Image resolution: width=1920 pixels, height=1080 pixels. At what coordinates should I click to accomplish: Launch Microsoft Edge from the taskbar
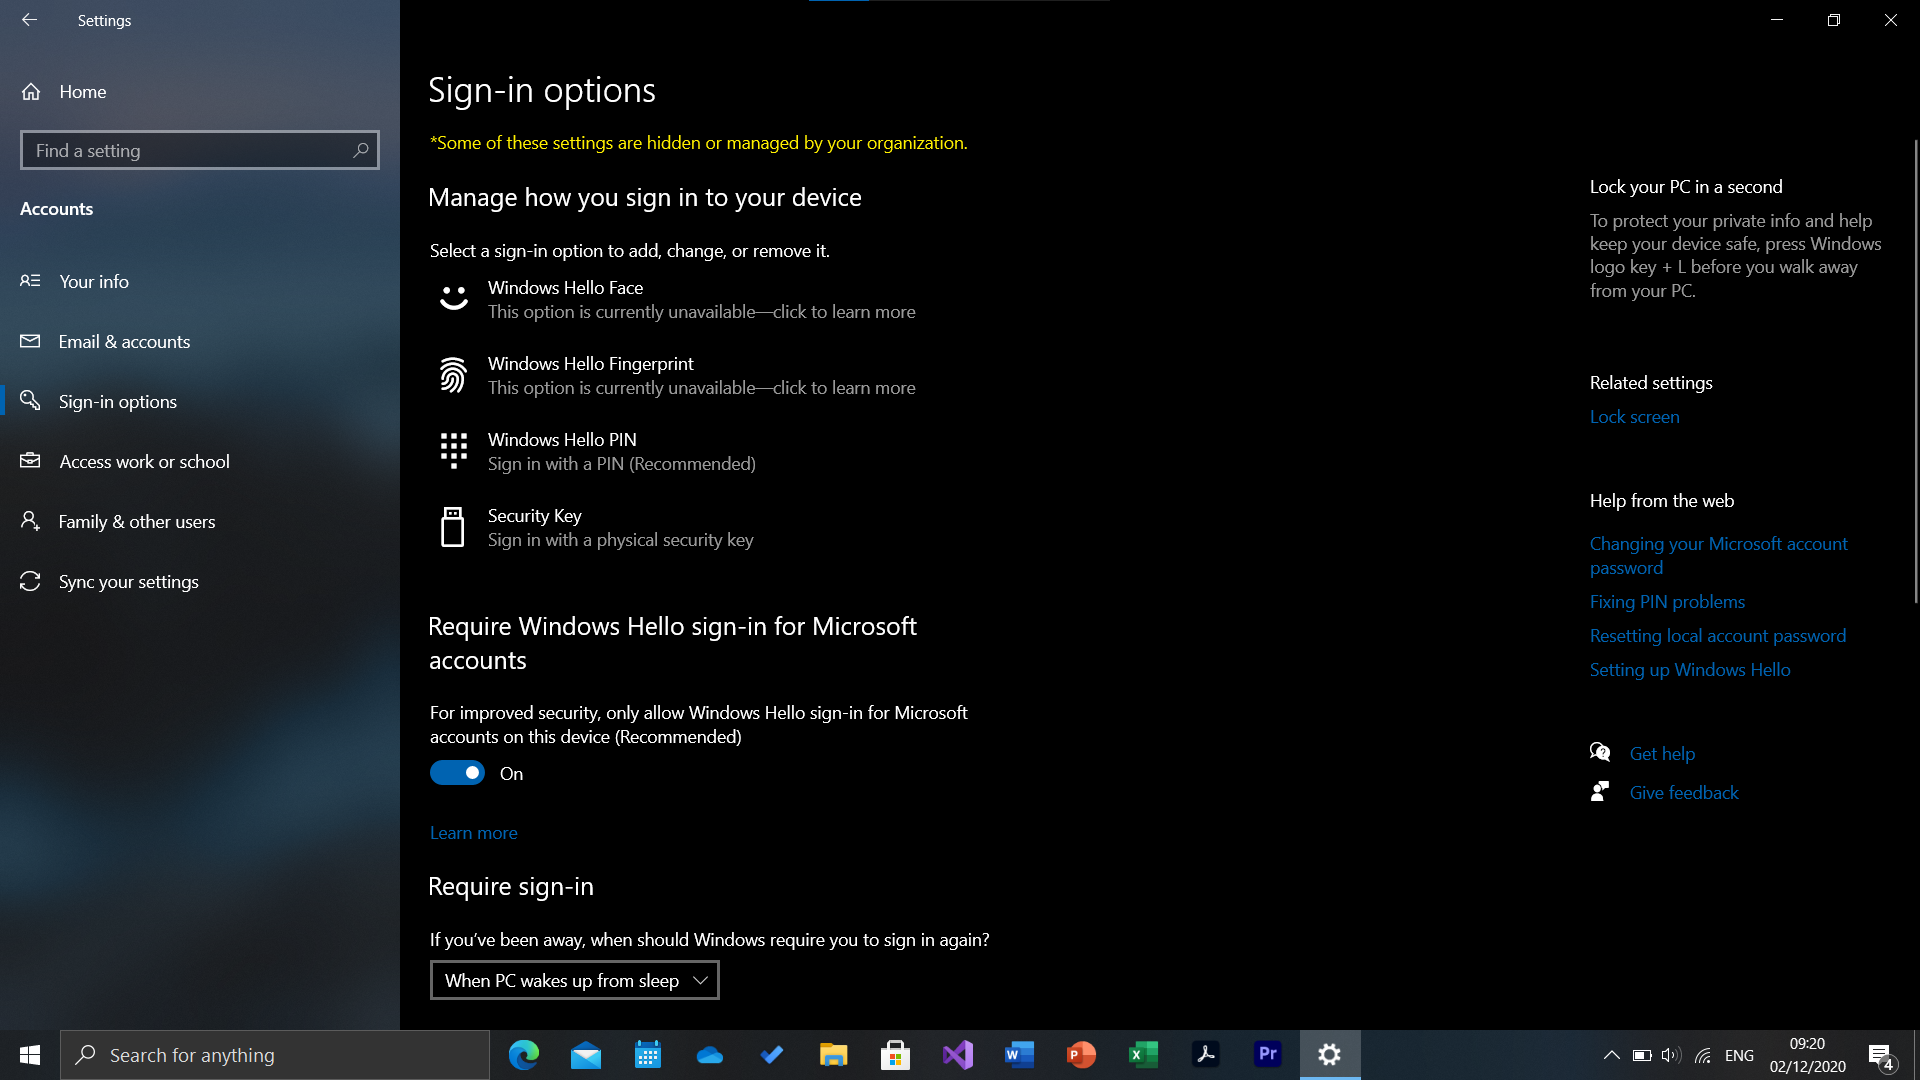coord(524,1055)
